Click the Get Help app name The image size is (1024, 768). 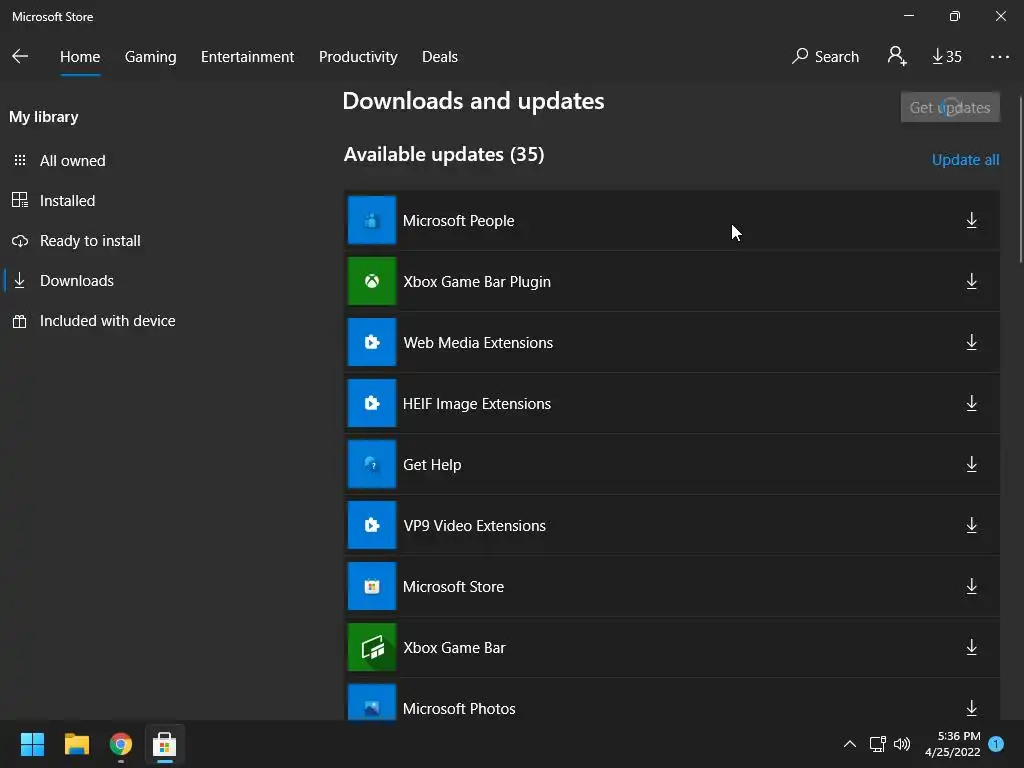click(x=432, y=464)
